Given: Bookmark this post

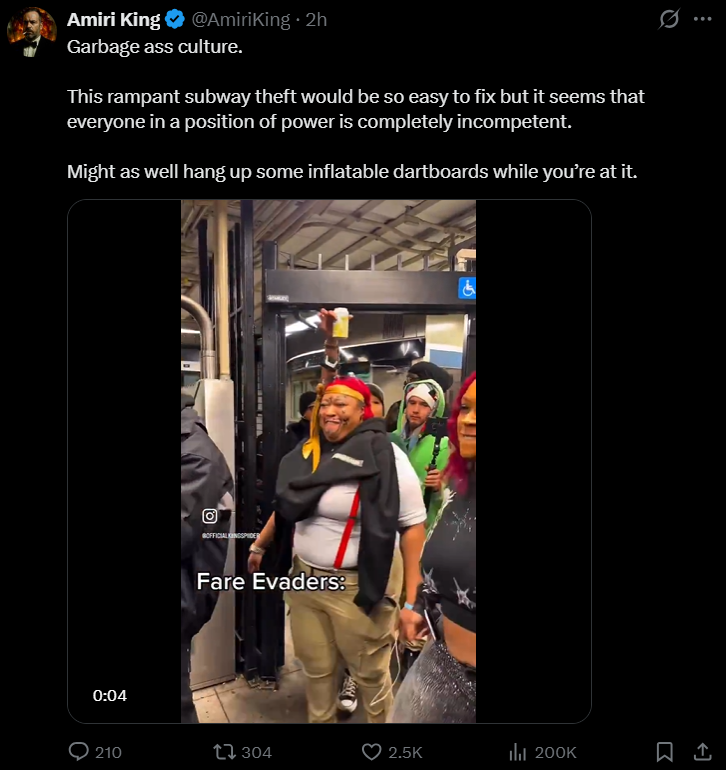Looking at the screenshot, I should click(665, 751).
